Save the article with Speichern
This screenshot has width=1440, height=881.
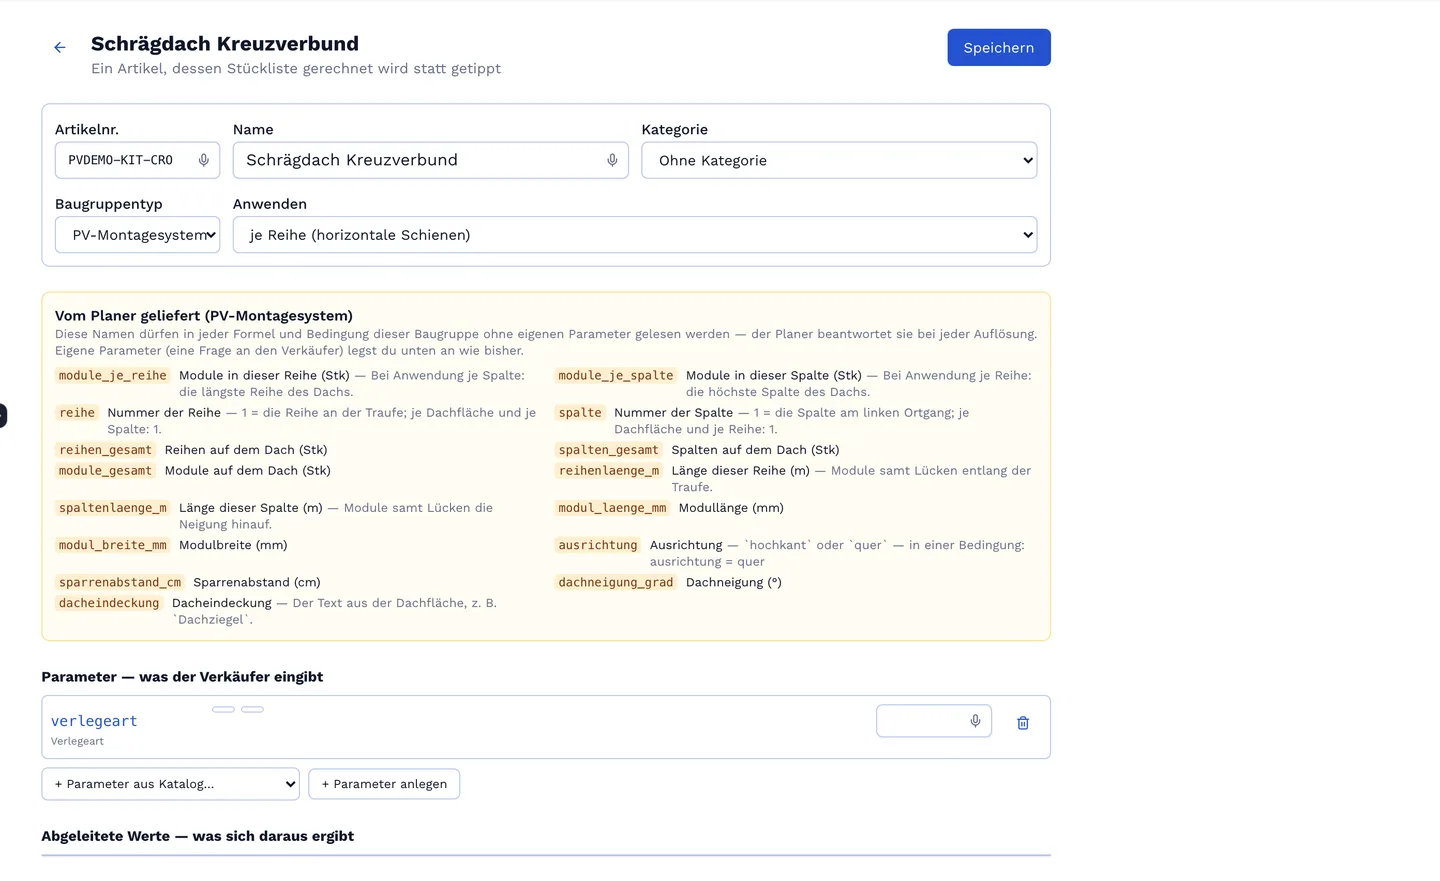[x=999, y=48]
